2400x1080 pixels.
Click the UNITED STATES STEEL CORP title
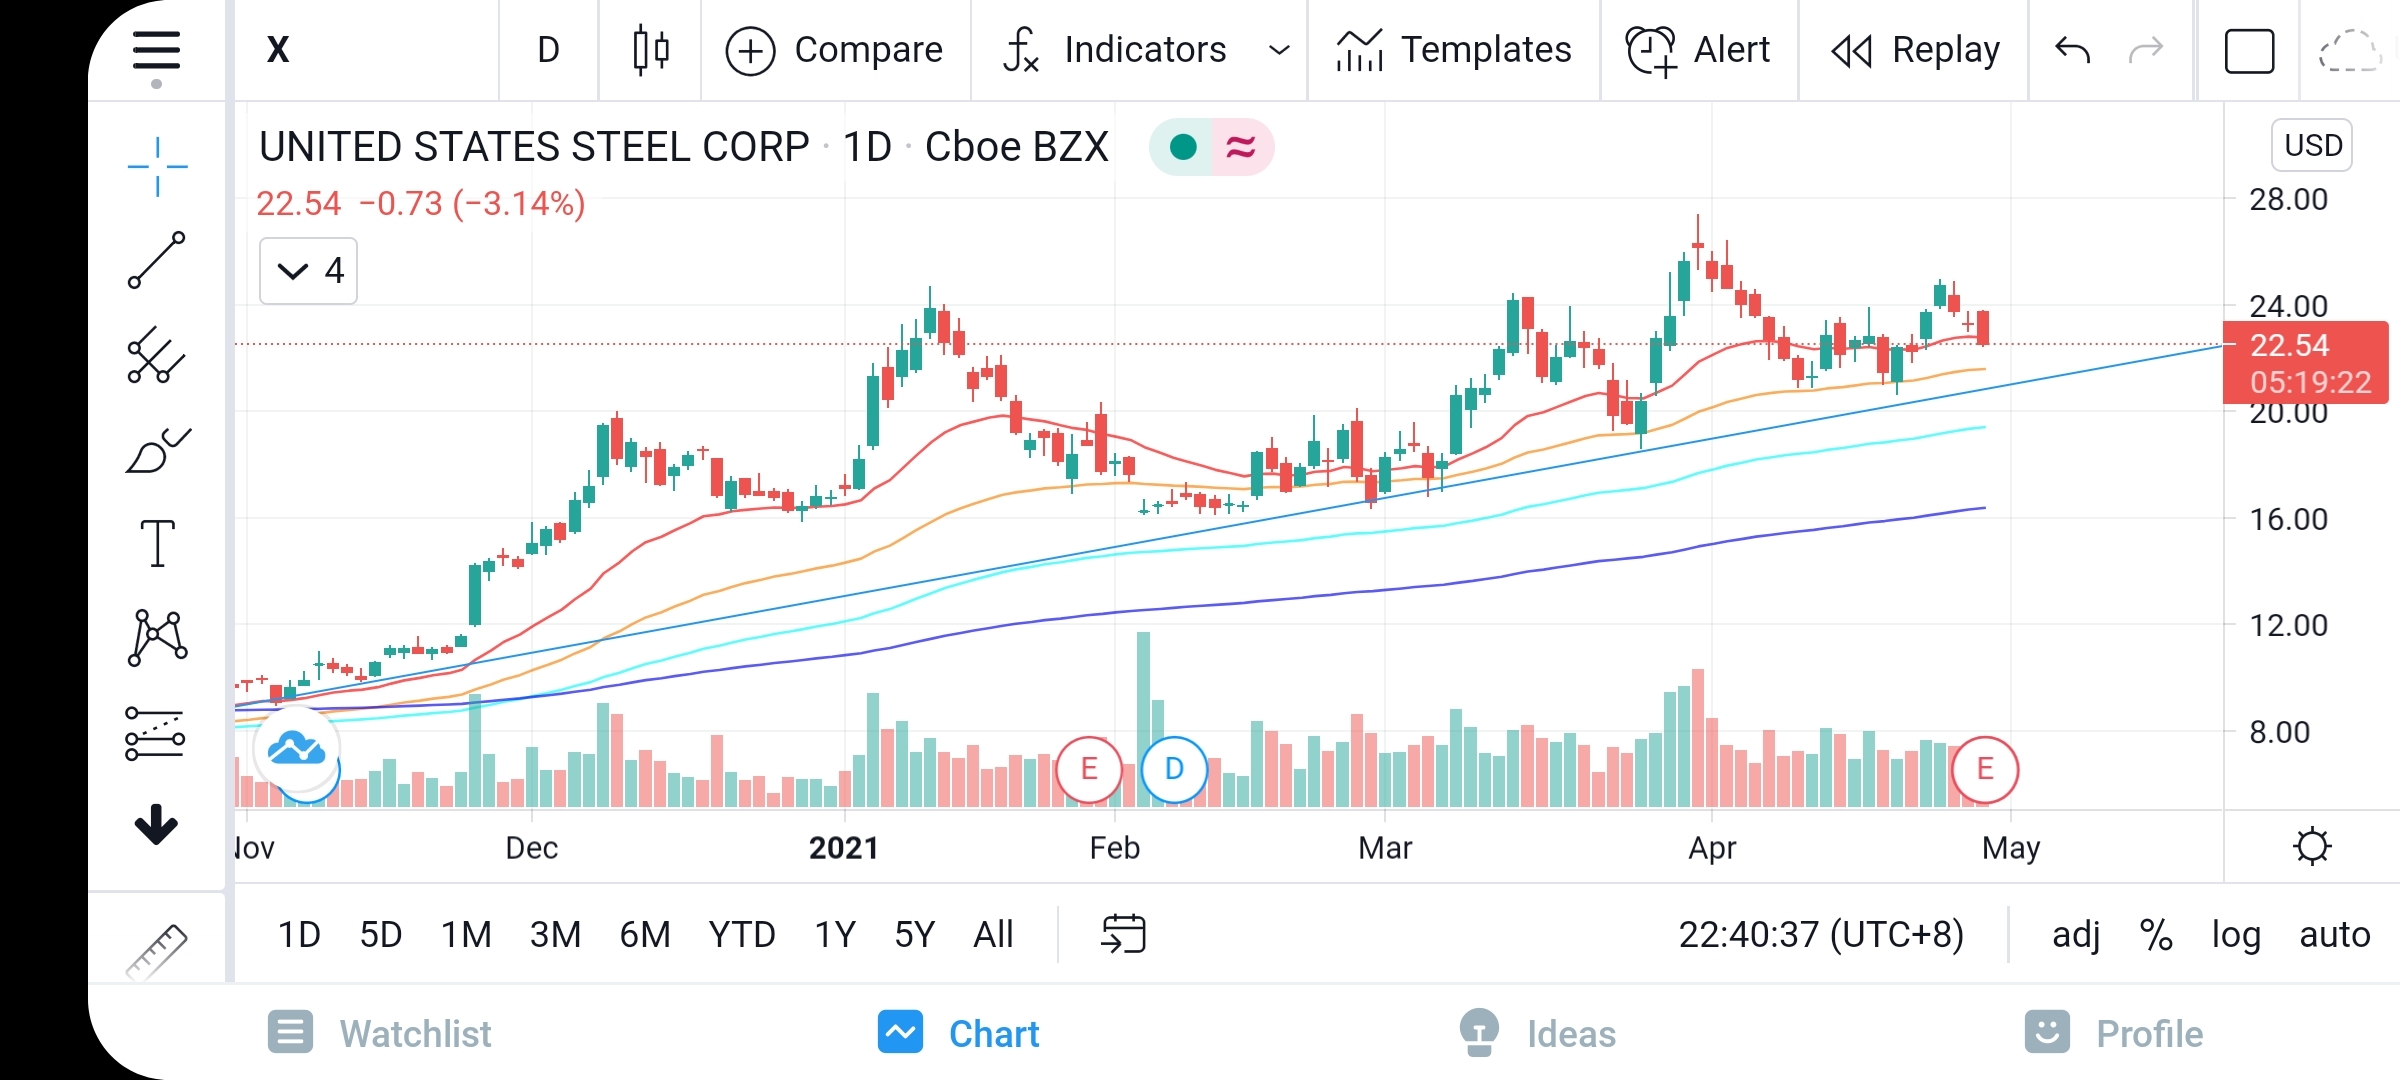534,147
